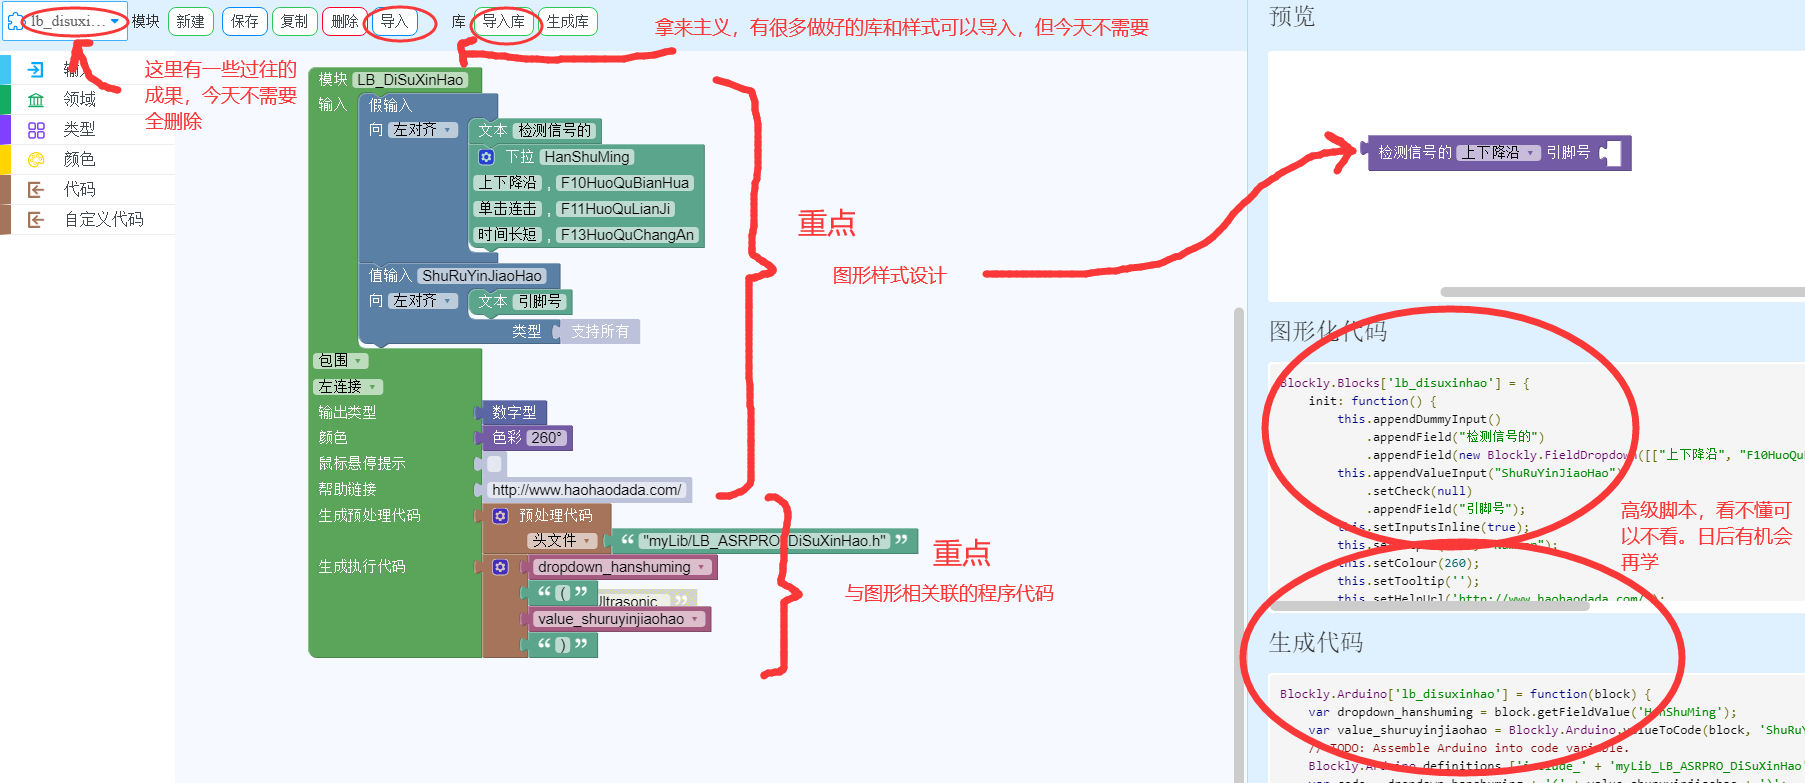Click the 输入 category arrow icon in sidebar
Screen dimensions: 1805x783
click(36, 69)
